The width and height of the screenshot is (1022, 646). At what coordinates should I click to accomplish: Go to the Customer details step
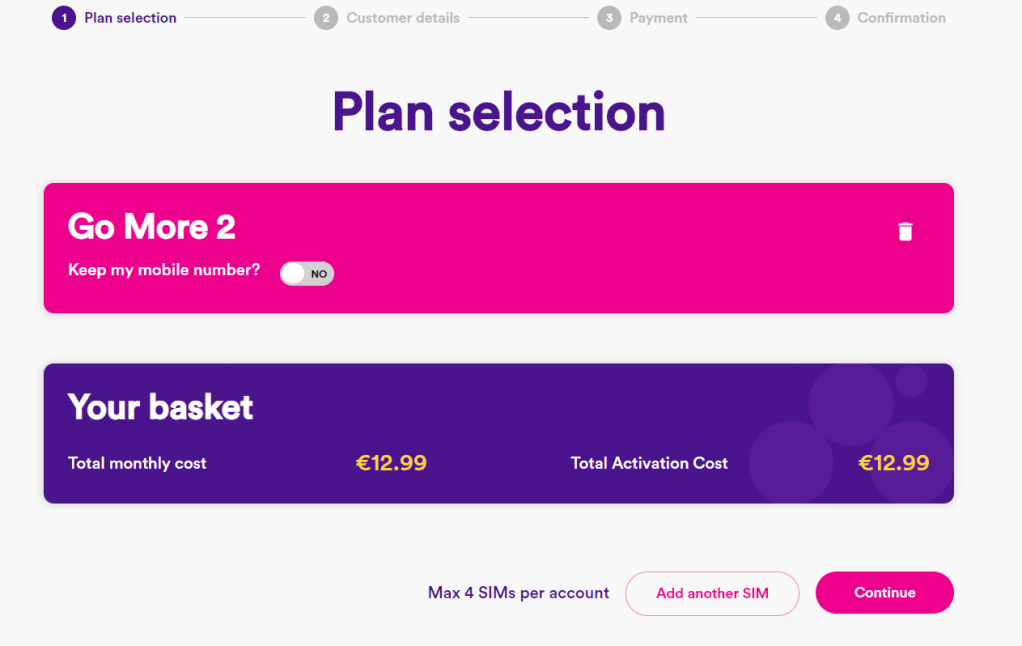(x=403, y=18)
